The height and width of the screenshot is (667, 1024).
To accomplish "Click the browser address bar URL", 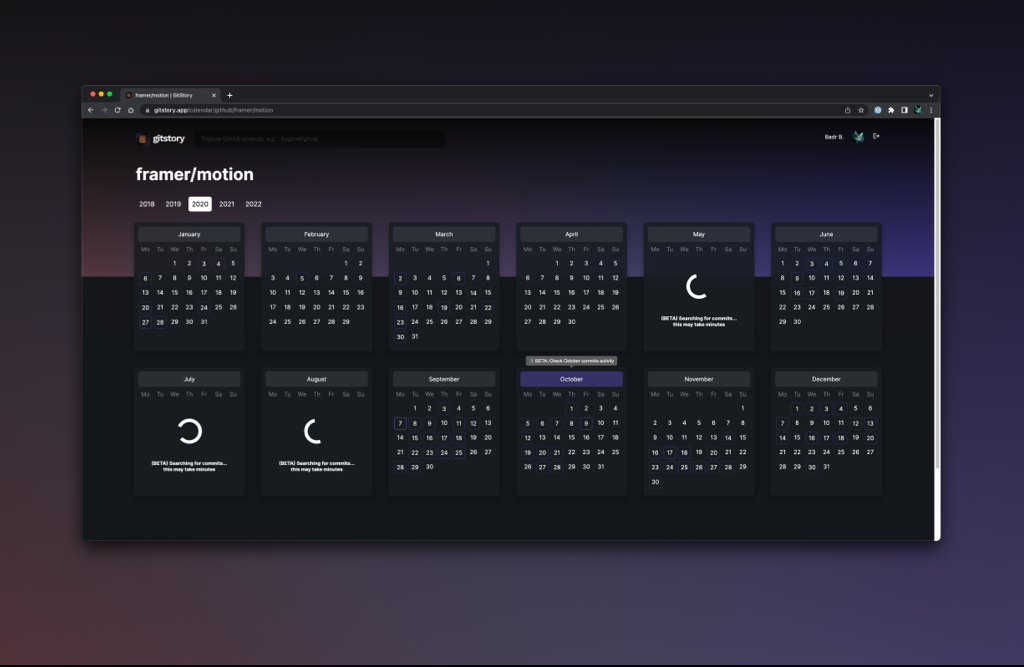I will click(214, 110).
